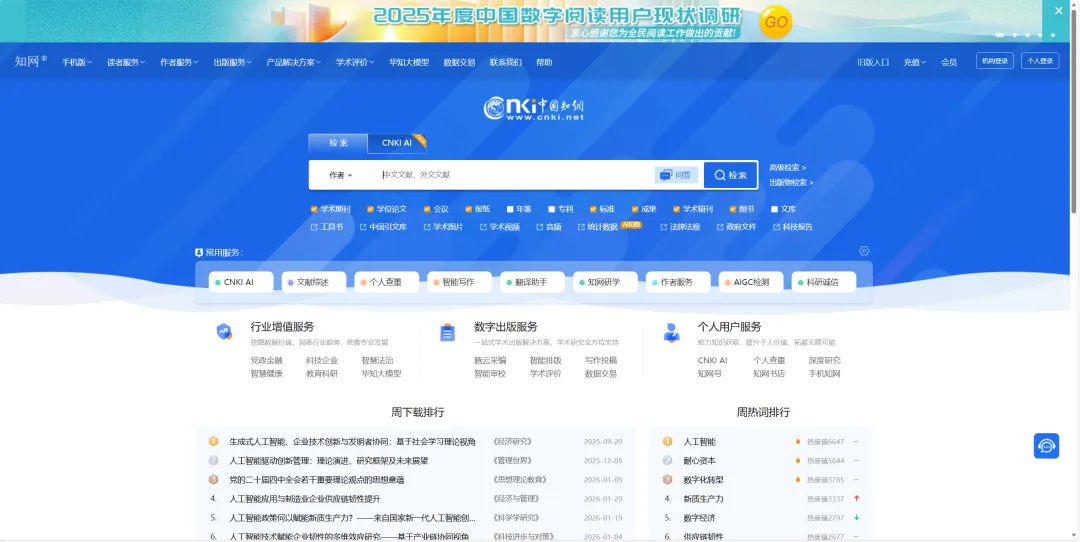The width and height of the screenshot is (1080, 542).
Task: Click the CNKI 中国知网 logo
Action: tap(533, 108)
